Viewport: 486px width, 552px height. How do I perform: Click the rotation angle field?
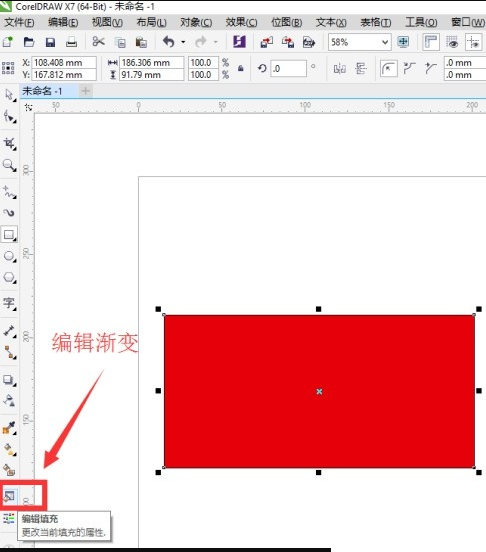click(289, 68)
